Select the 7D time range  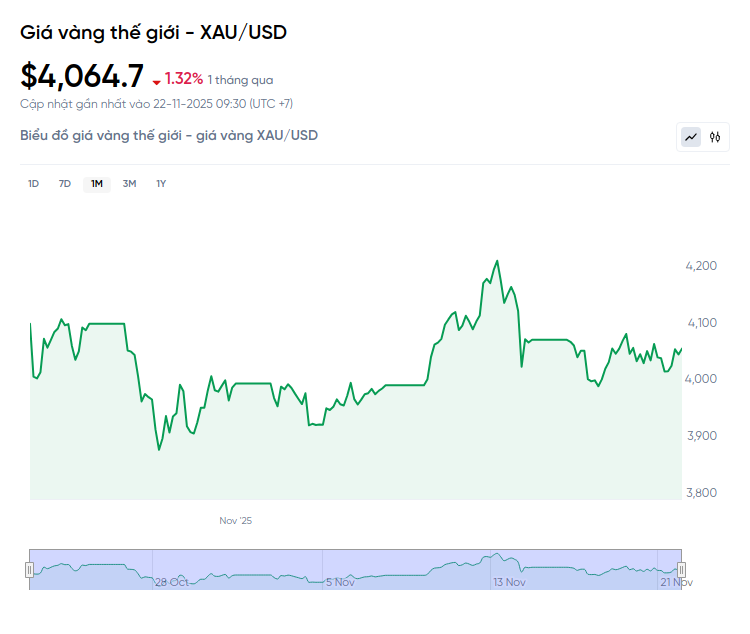pos(65,183)
